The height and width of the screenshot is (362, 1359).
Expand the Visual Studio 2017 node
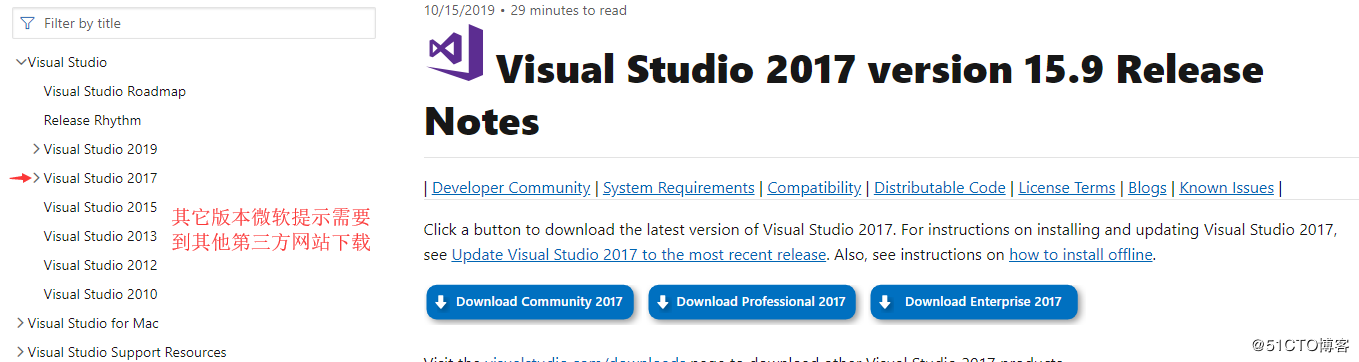(37, 178)
